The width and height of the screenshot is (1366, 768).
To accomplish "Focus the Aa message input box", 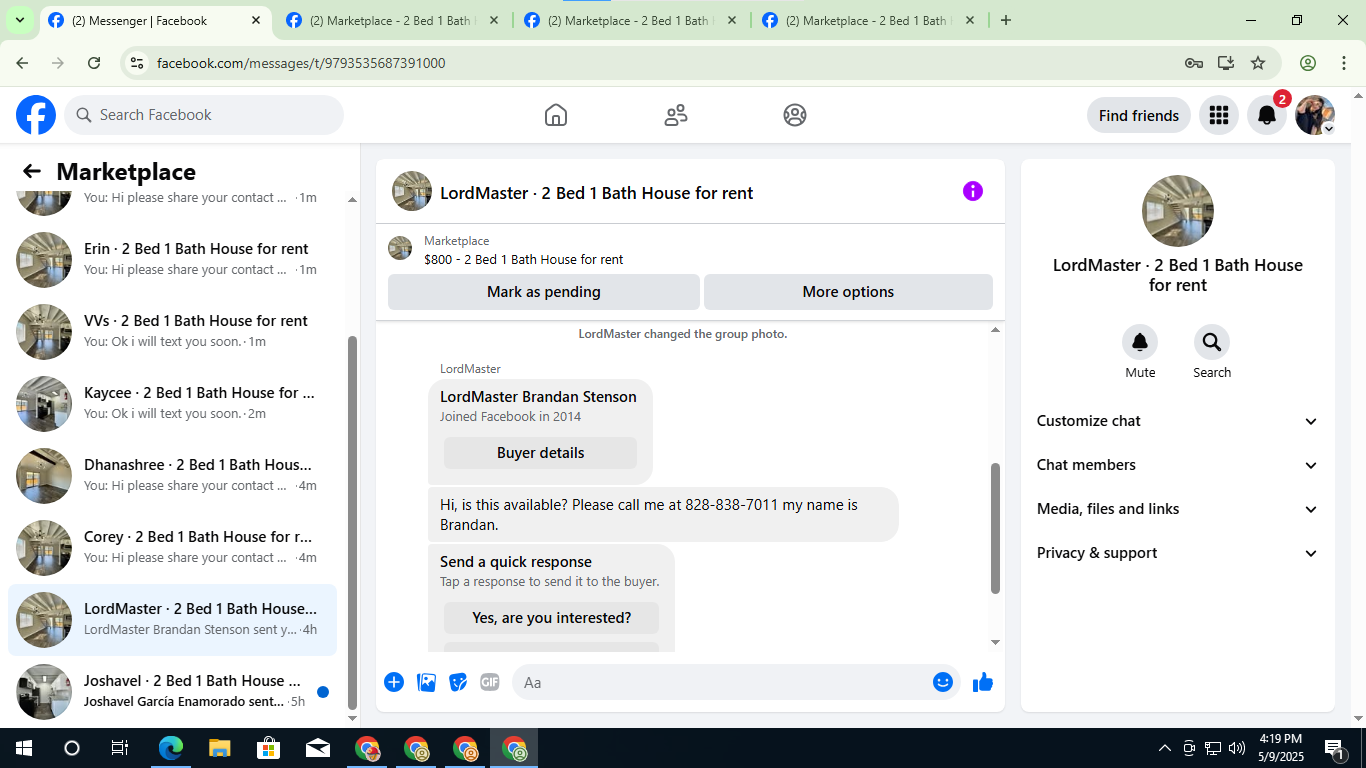I will pyautogui.click(x=736, y=682).
